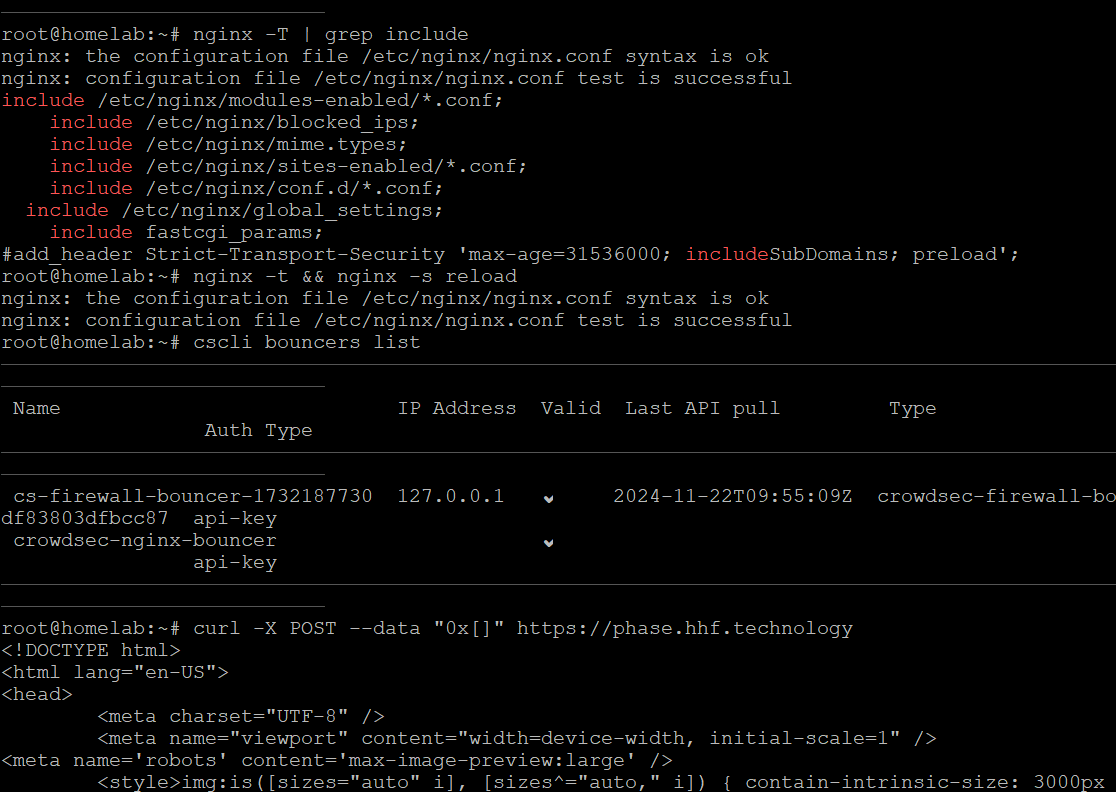Click the Last API pull column header
Viewport: 1116px width, 792px height.
click(x=702, y=409)
